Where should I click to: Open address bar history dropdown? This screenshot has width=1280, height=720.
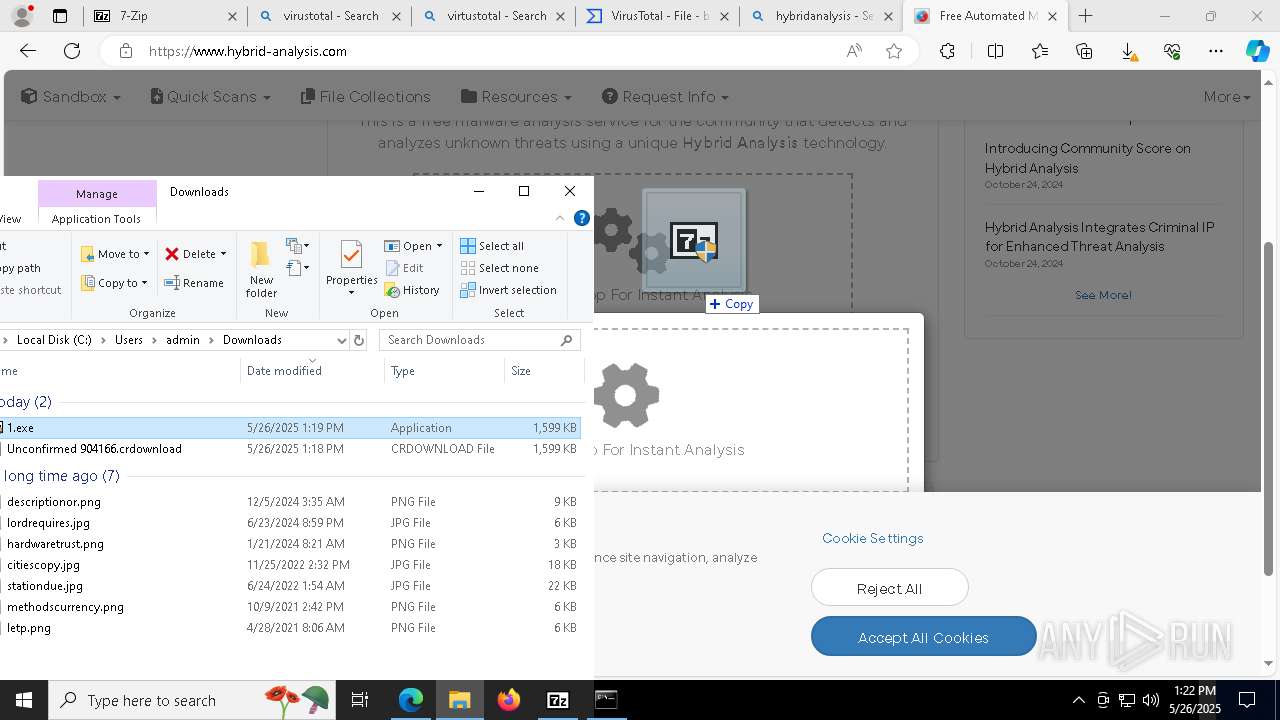point(341,340)
